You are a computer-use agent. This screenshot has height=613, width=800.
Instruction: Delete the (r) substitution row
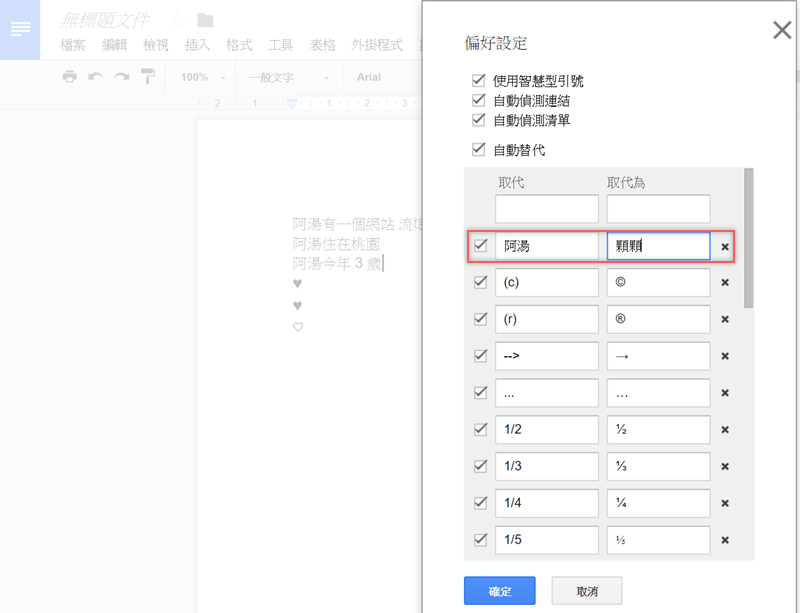click(724, 320)
